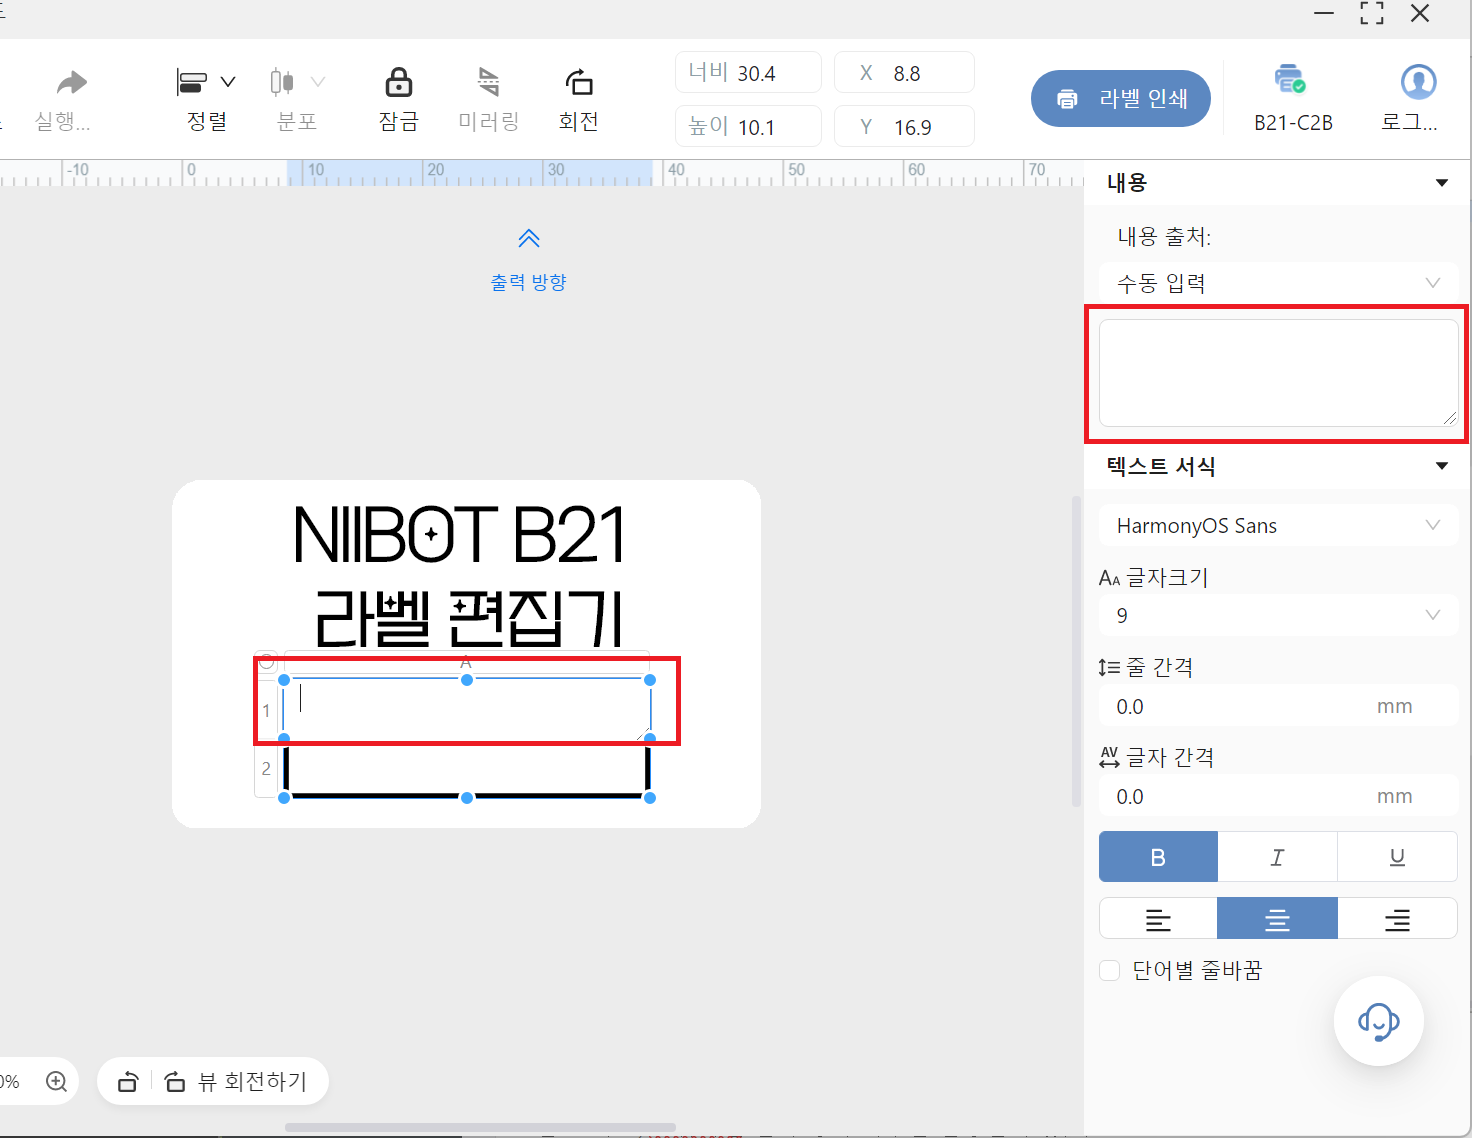The image size is (1472, 1138).
Task: Click the content text area
Action: [1278, 373]
